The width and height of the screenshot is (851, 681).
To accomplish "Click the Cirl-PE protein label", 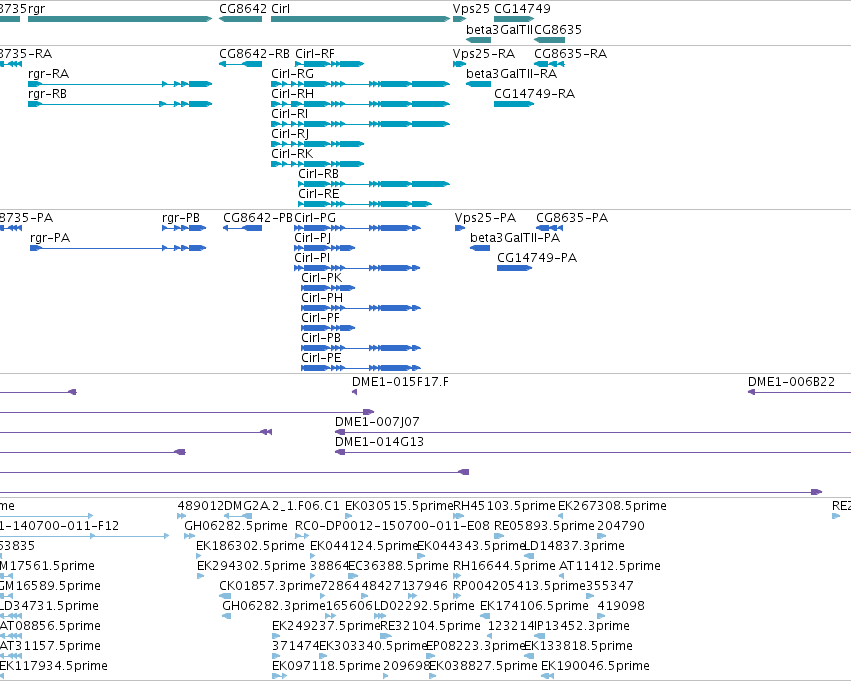I will pyautogui.click(x=321, y=358).
